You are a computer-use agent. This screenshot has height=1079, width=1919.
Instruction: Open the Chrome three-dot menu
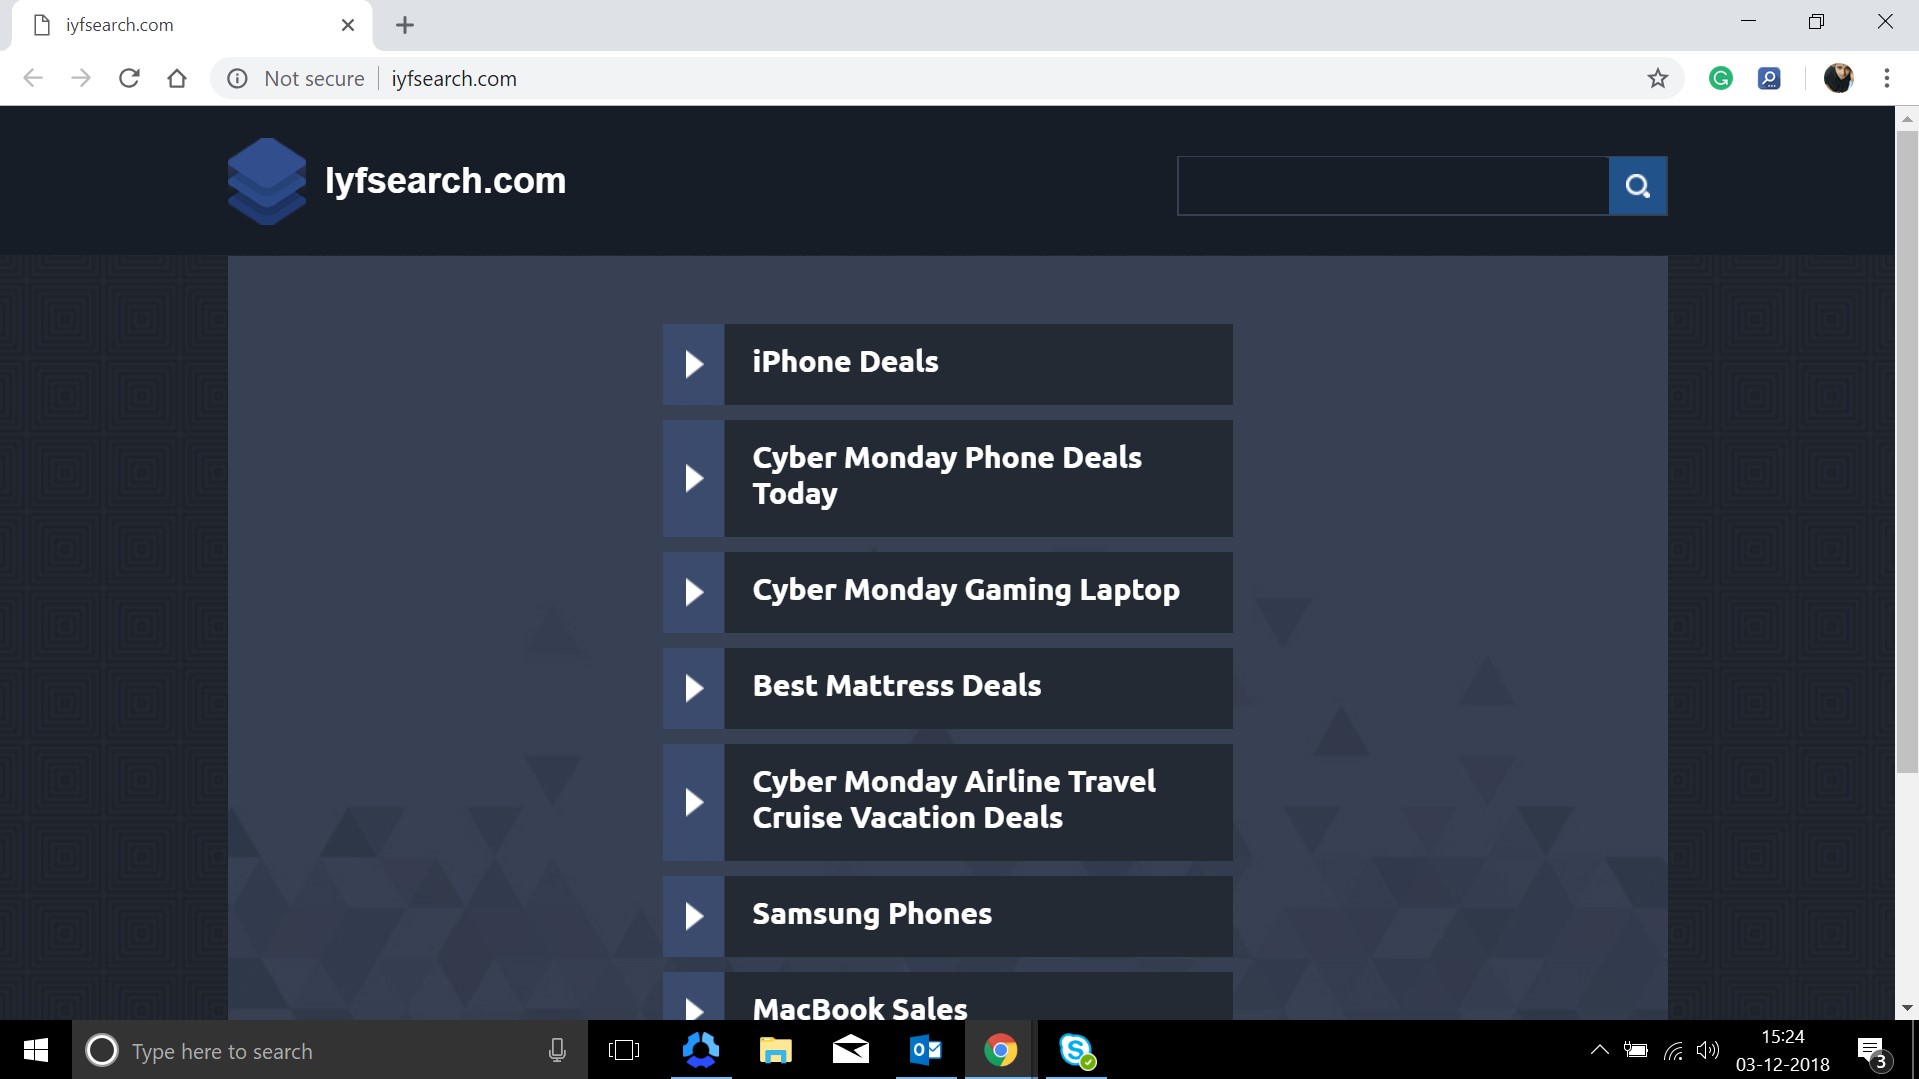1887,78
